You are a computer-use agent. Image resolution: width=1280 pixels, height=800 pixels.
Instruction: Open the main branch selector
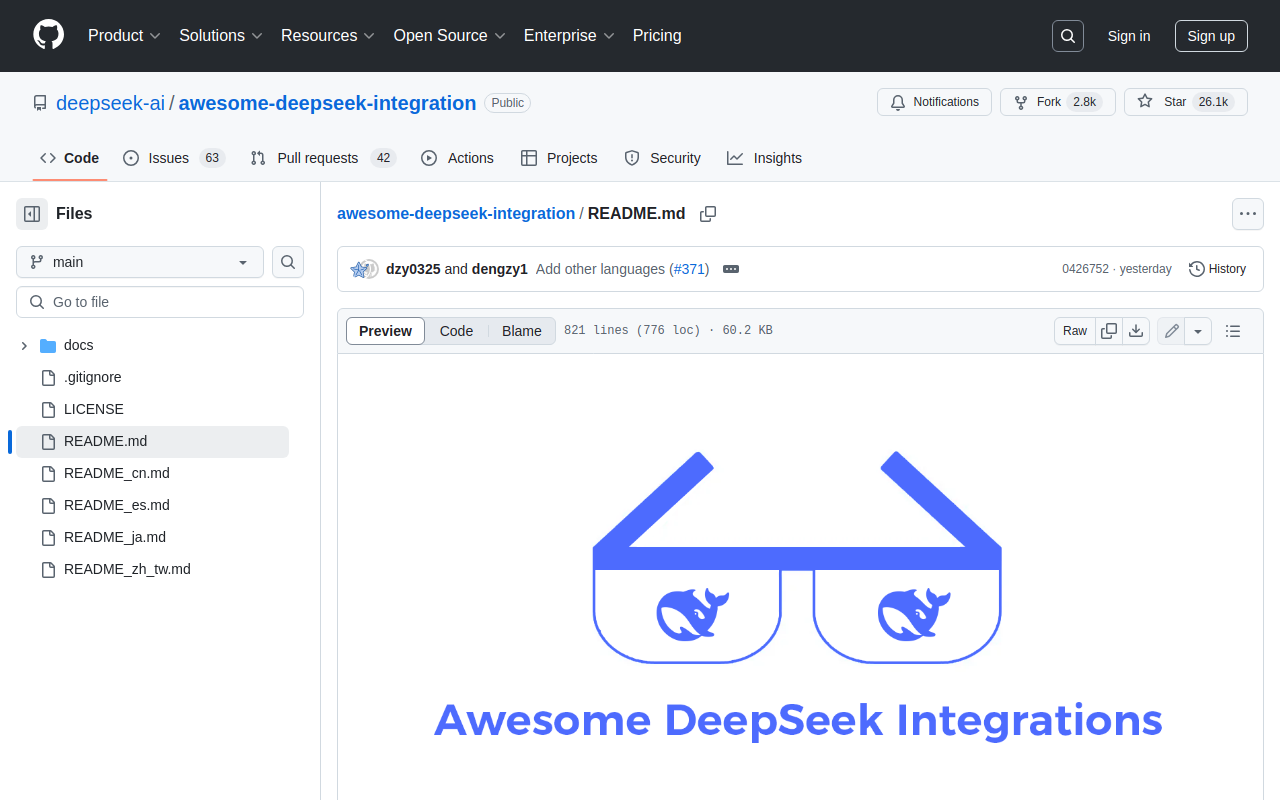pyautogui.click(x=140, y=262)
